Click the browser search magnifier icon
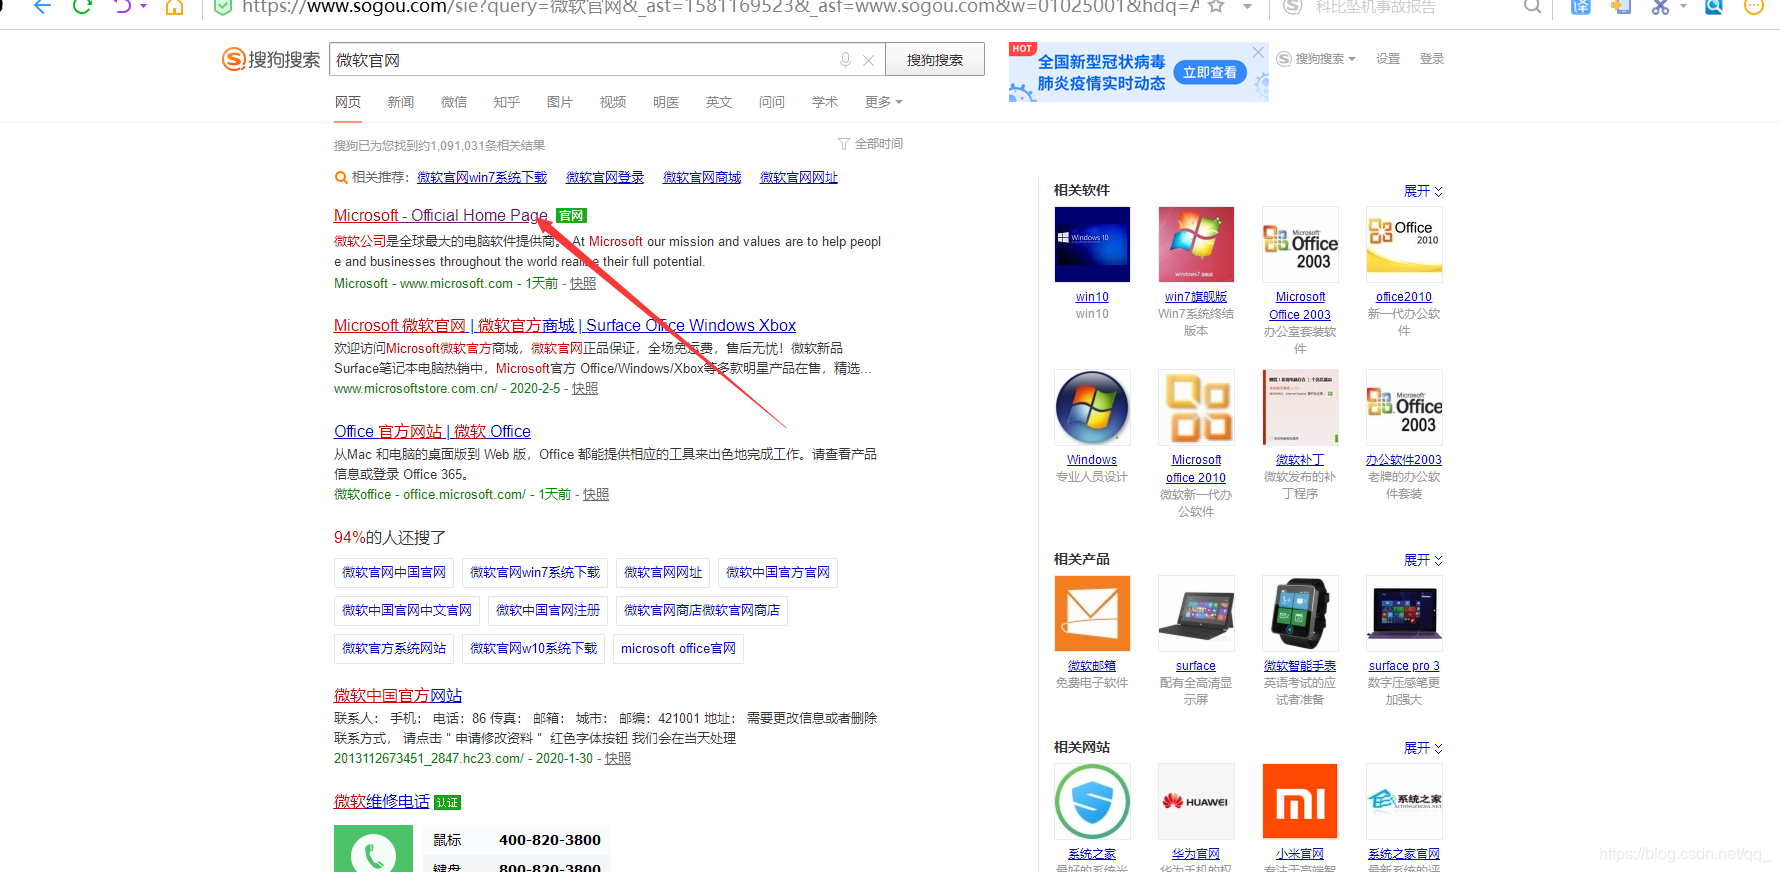1780x872 pixels. pos(1532,7)
